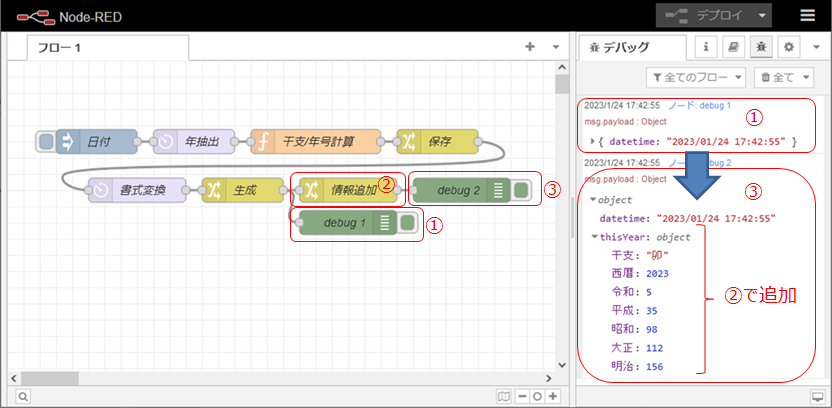832x408 pixels.
Task: Open the info sidebar tab icon
Action: tap(706, 47)
